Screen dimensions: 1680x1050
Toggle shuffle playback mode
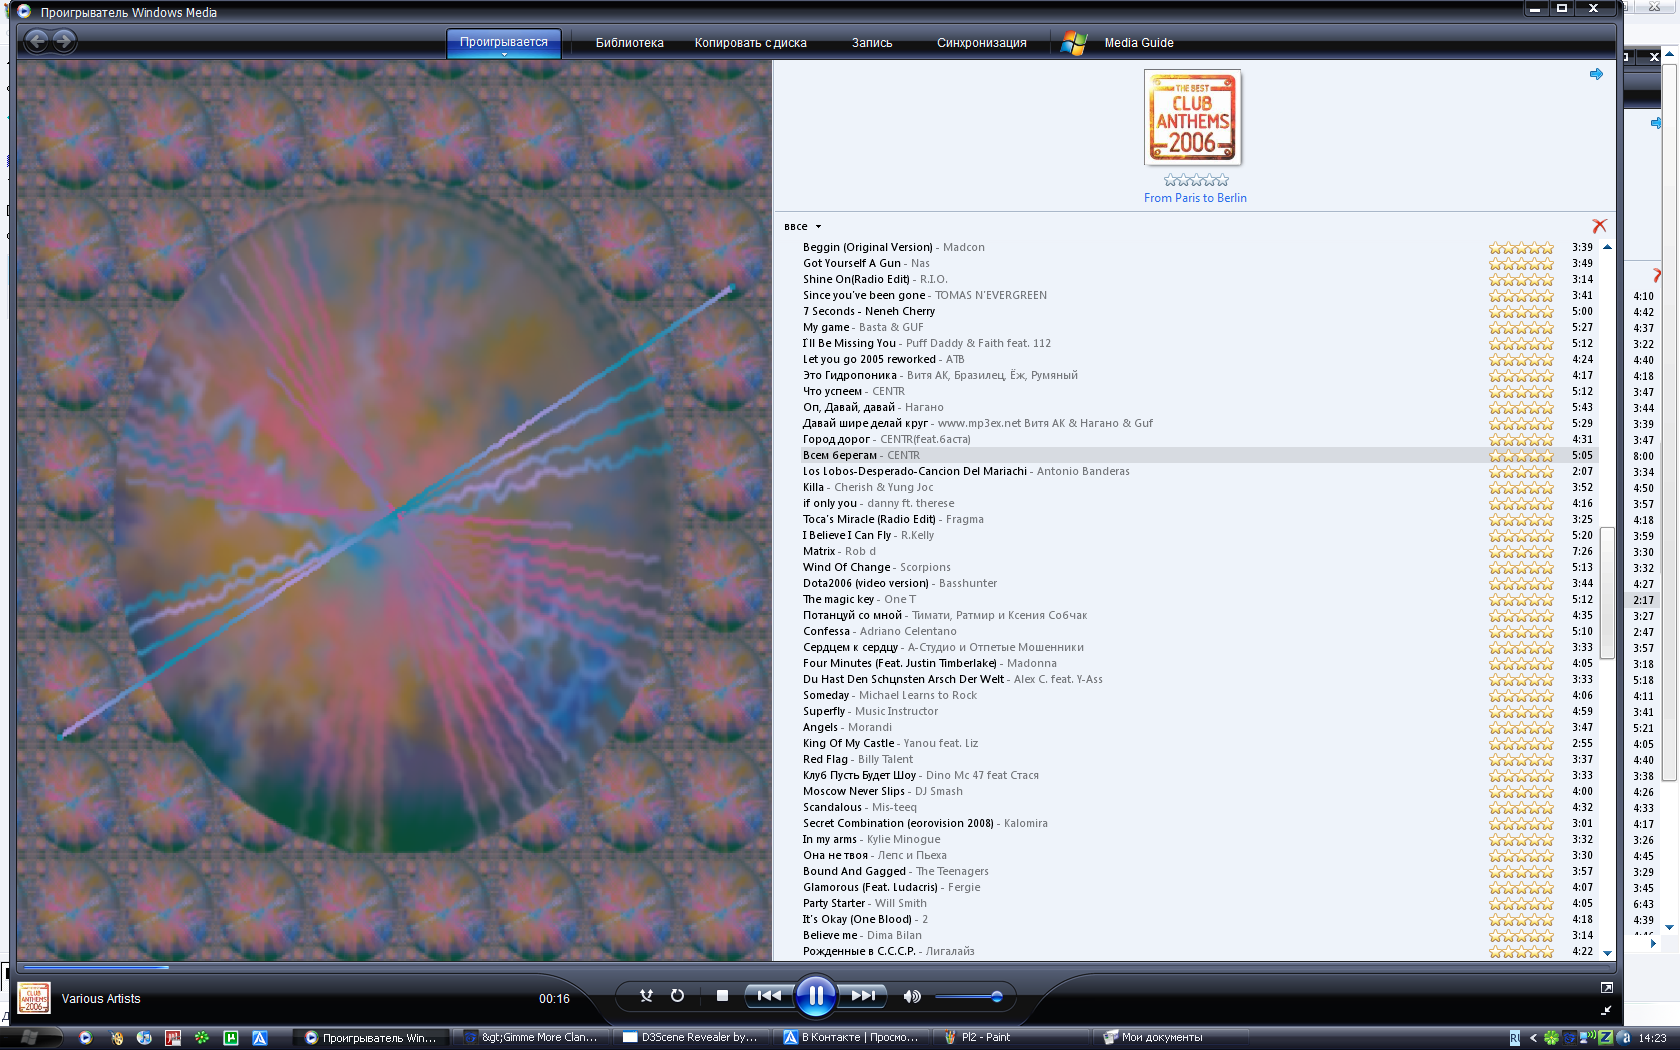click(646, 996)
